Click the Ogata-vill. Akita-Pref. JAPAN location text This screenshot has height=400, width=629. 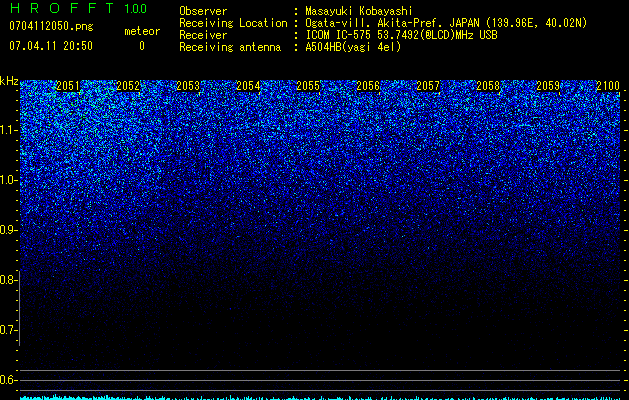tap(446, 24)
